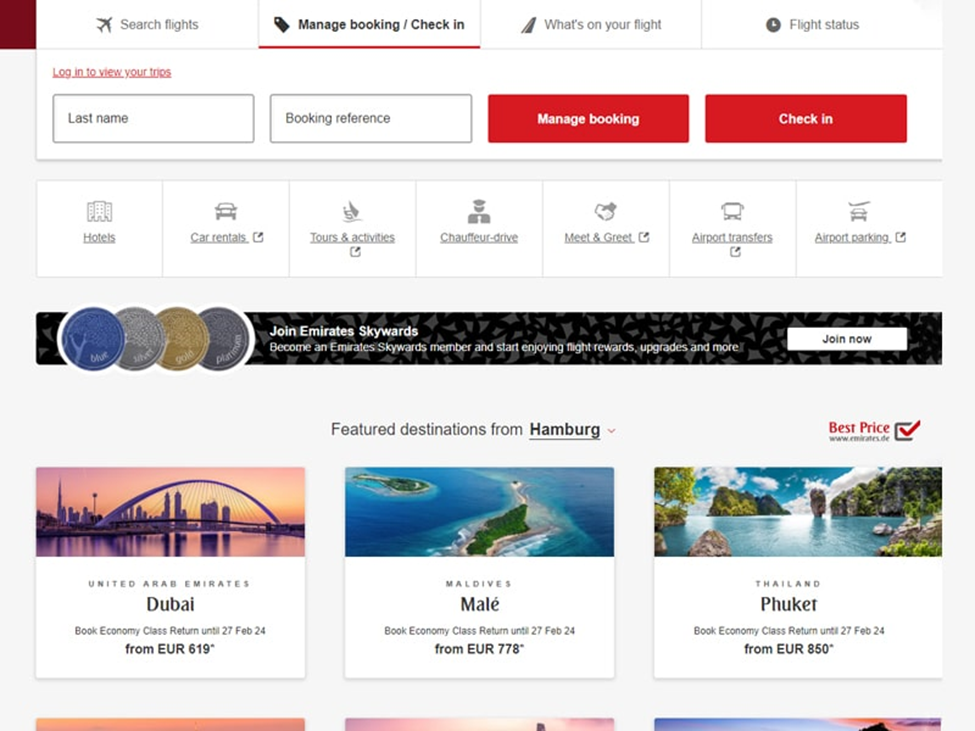The image size is (975, 731).
Task: Open the Airport parking icon
Action: [x=859, y=211]
